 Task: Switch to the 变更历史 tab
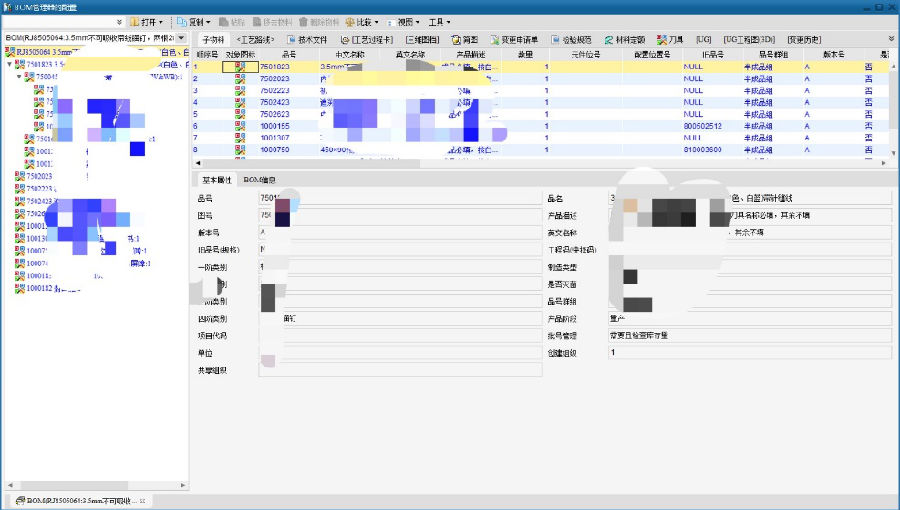click(804, 39)
